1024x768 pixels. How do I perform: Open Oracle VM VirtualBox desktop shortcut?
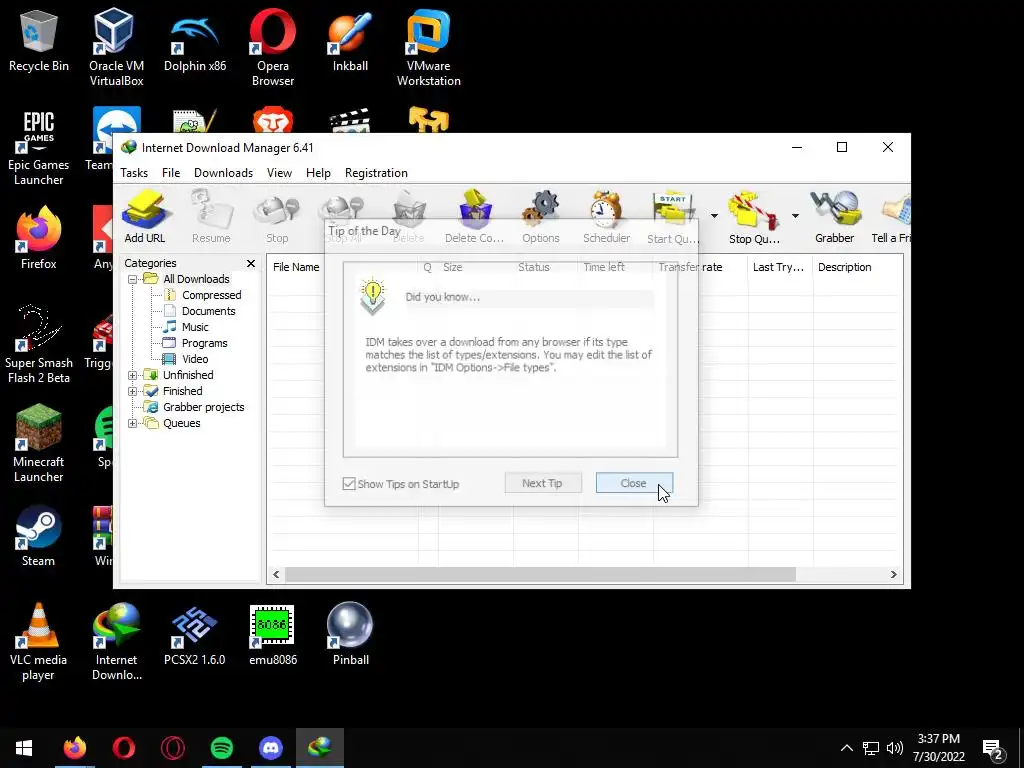[116, 48]
